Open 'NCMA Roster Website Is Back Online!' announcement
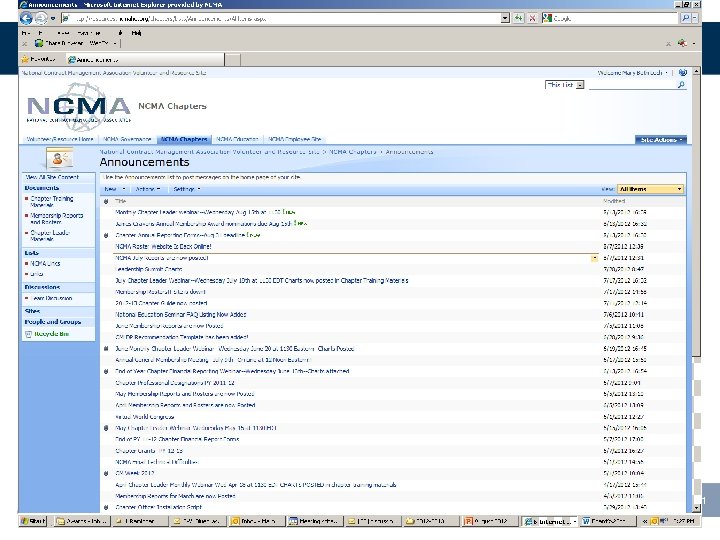The height and width of the screenshot is (540, 720). (x=163, y=247)
